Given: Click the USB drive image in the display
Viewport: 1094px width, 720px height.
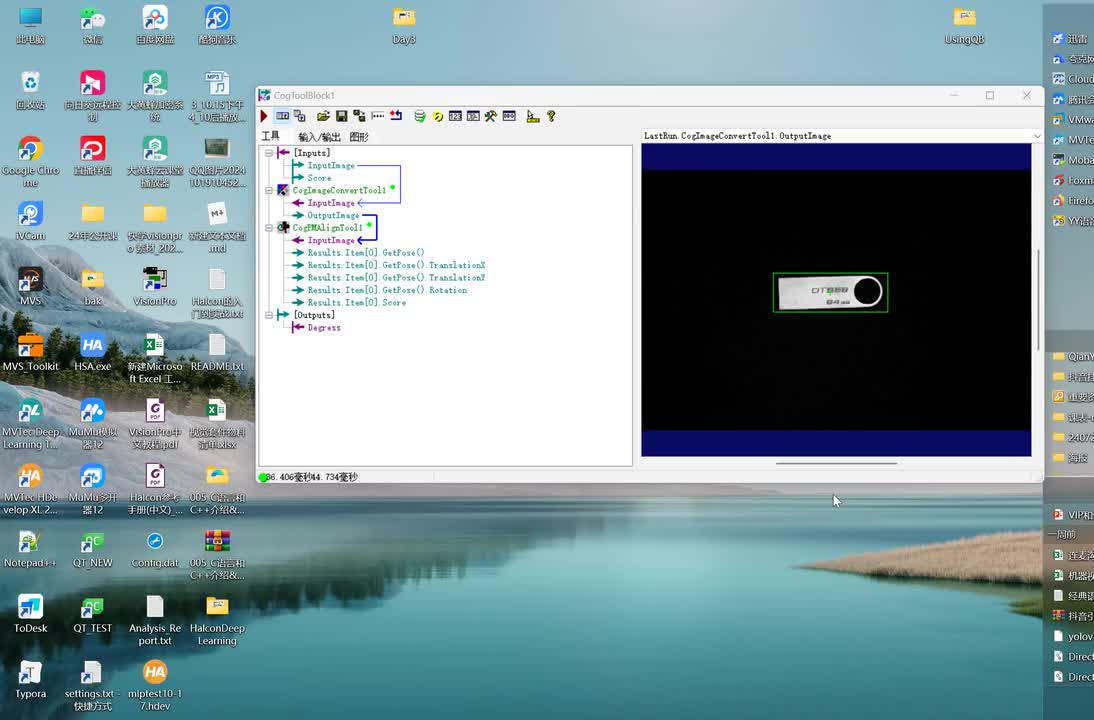Looking at the screenshot, I should tap(830, 292).
